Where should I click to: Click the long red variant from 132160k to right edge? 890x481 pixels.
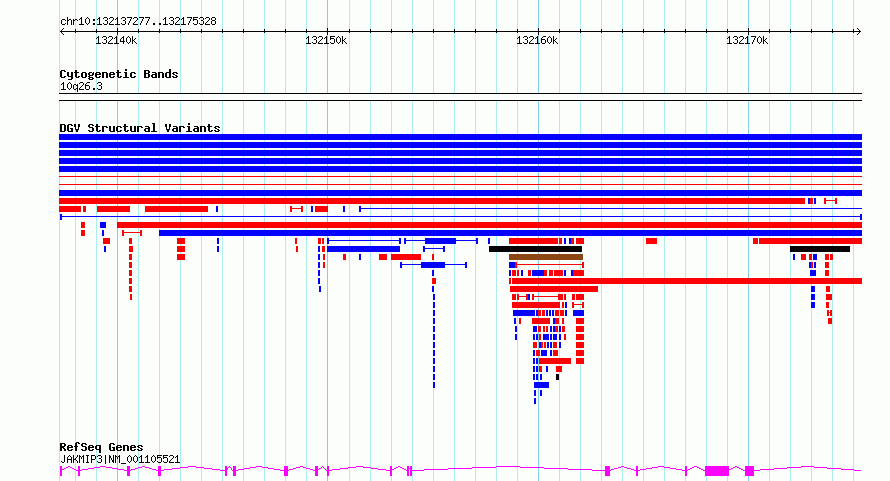tap(686, 281)
